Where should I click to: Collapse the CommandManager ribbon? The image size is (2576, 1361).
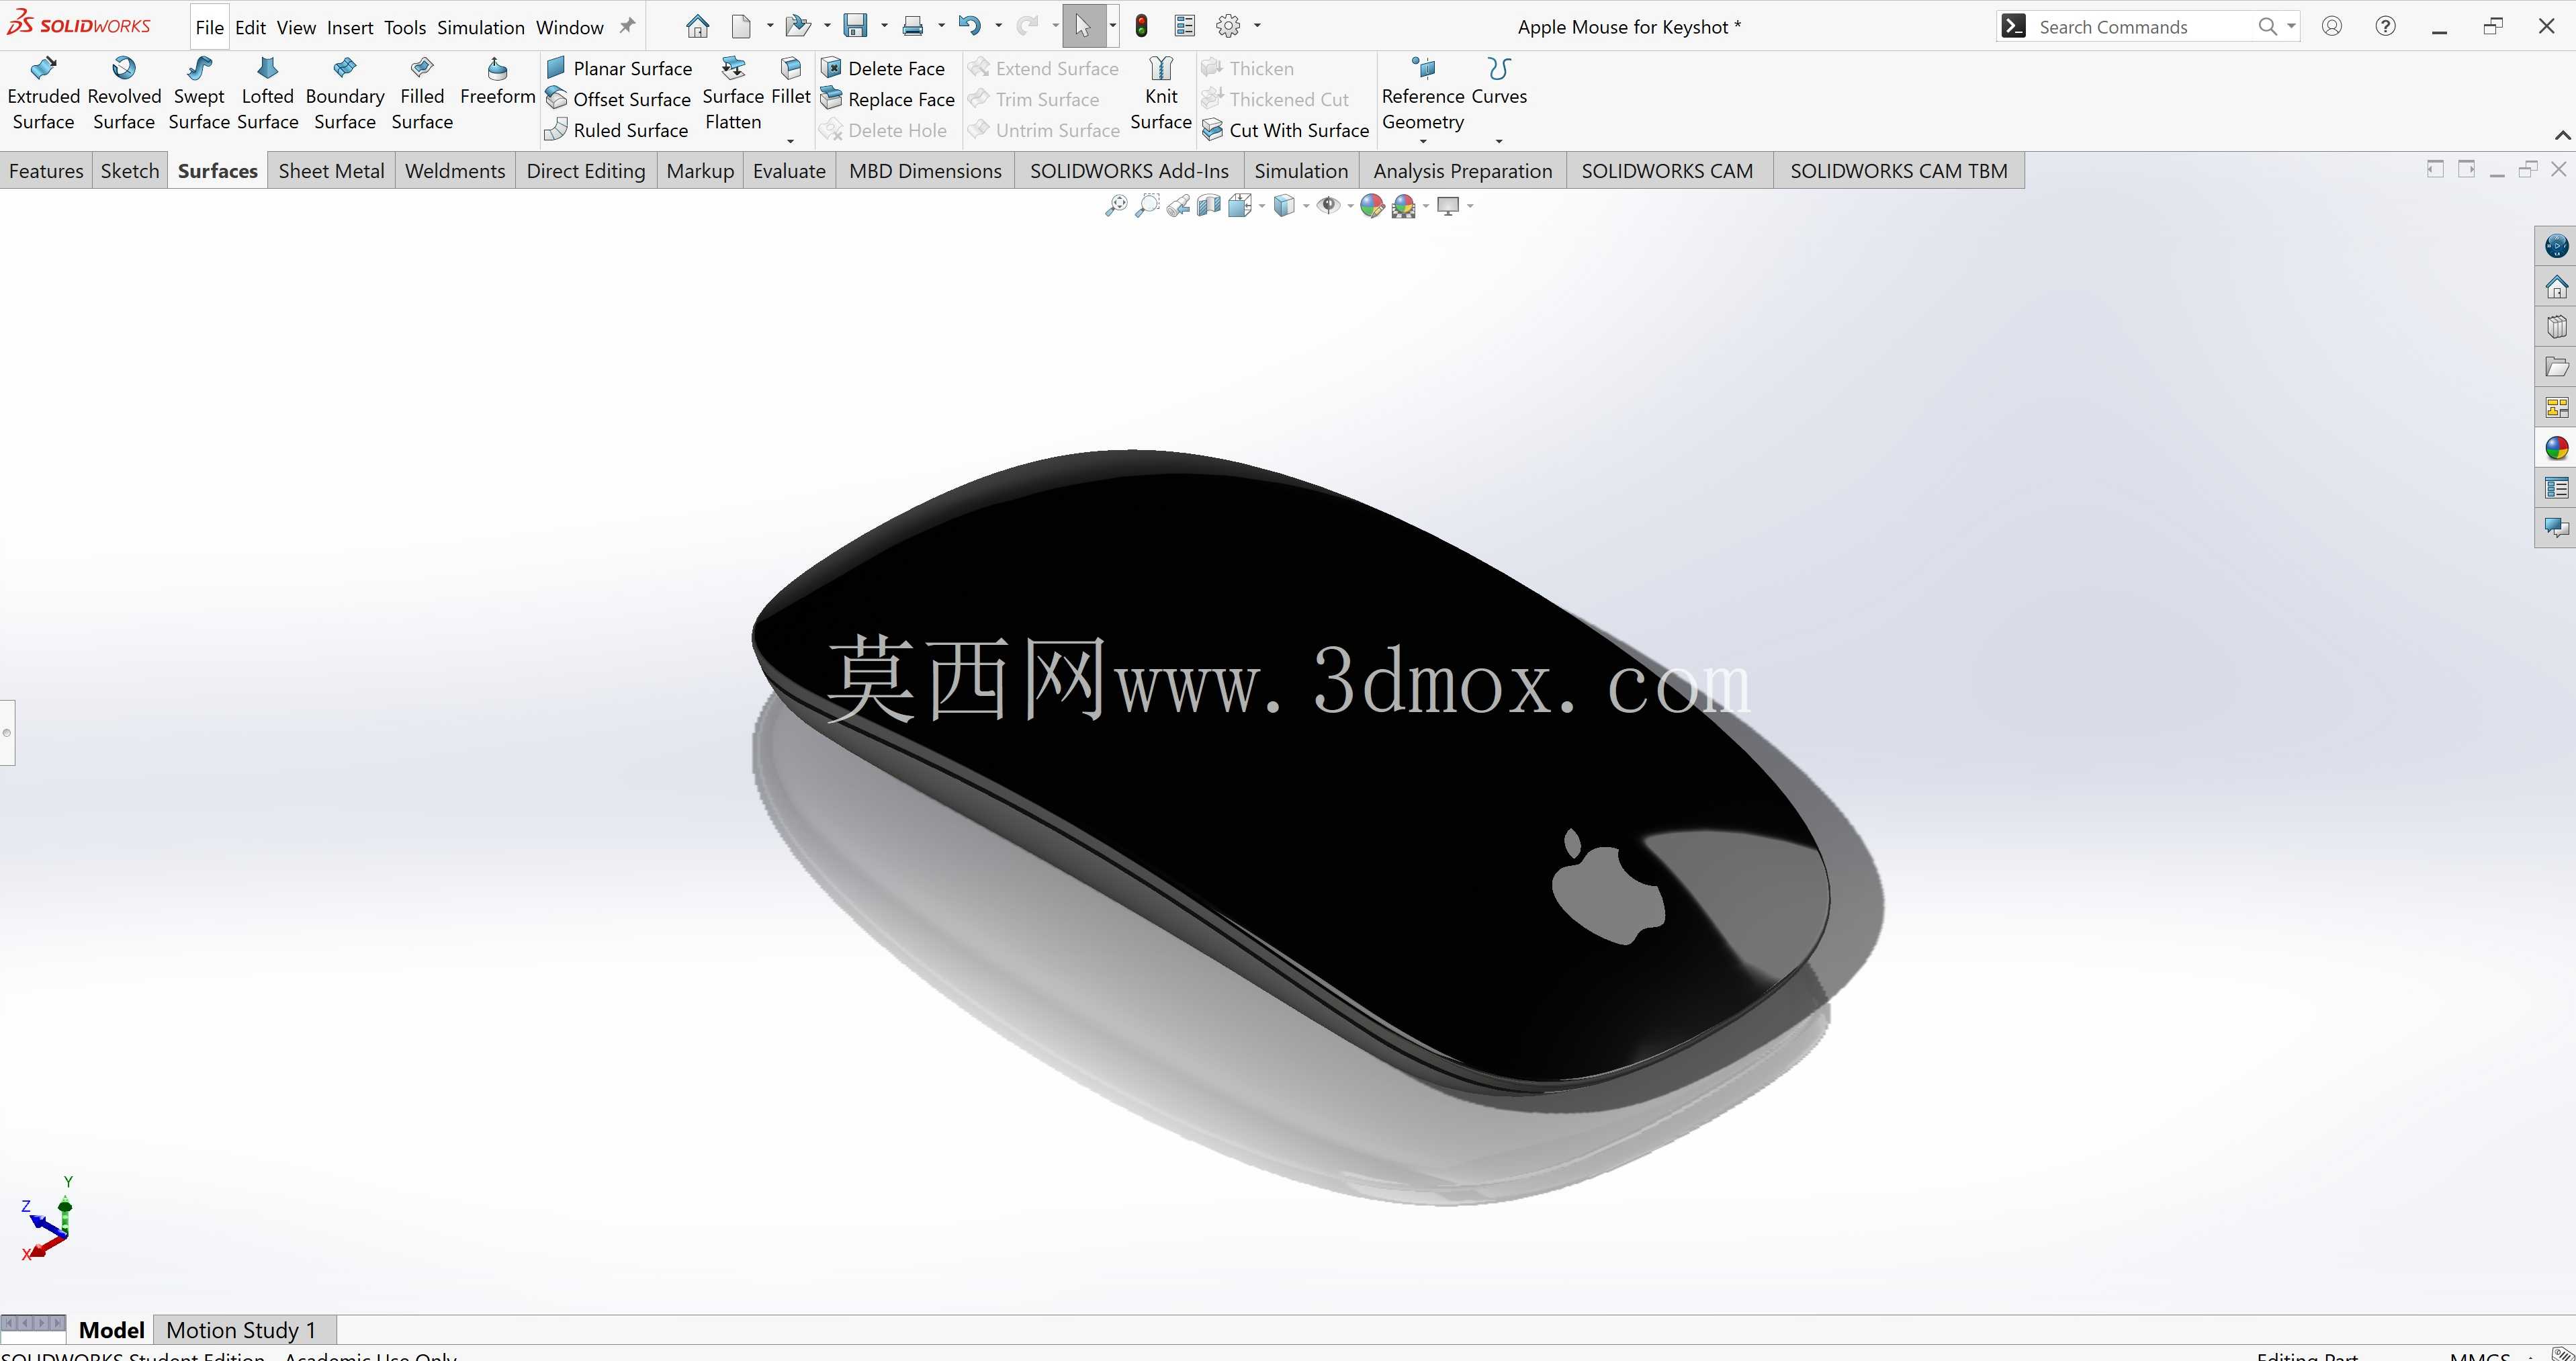(x=2562, y=135)
